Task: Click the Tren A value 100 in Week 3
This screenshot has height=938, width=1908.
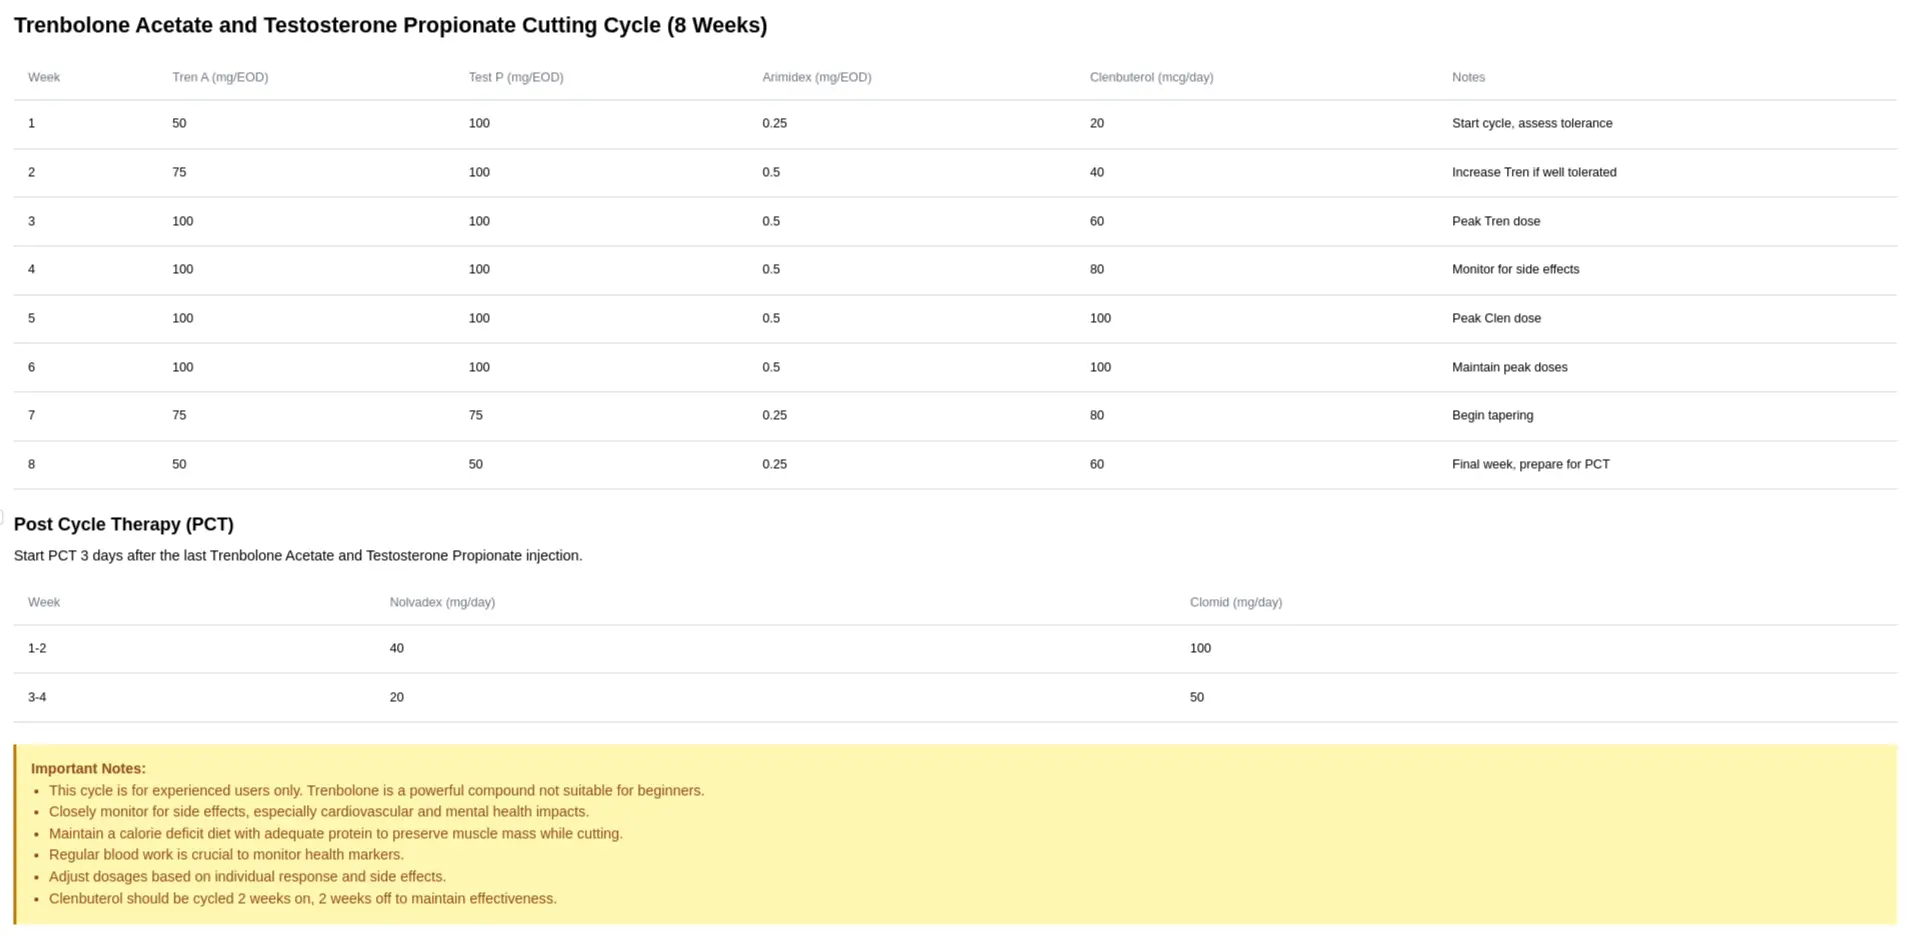Action: click(183, 221)
